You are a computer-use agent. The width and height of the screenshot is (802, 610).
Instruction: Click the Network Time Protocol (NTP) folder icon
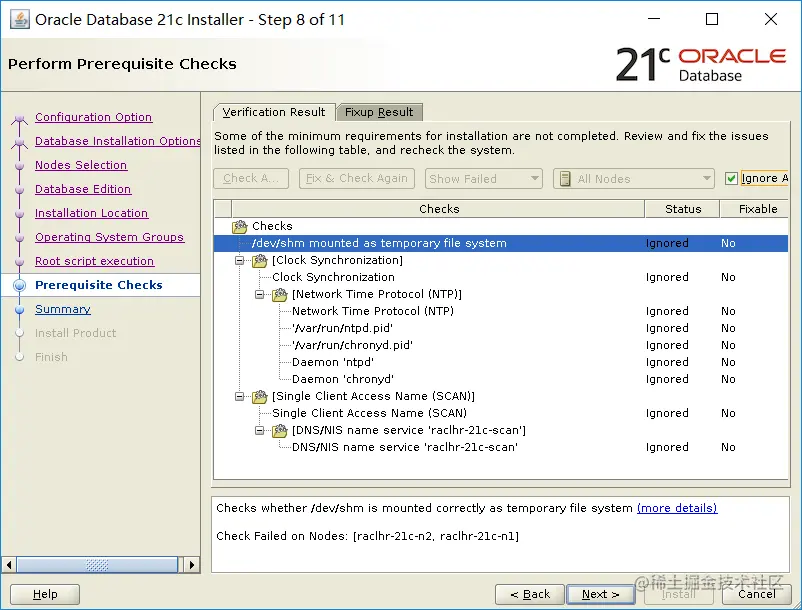click(279, 294)
